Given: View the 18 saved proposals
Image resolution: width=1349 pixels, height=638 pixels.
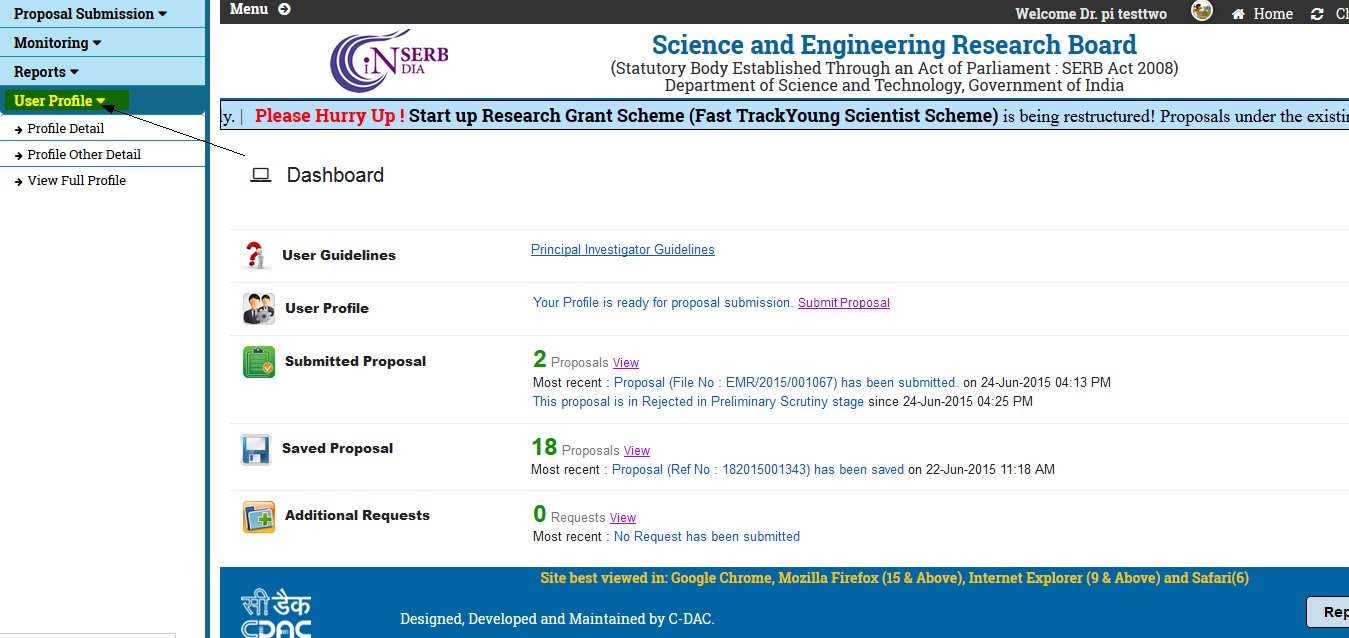Looking at the screenshot, I should coord(636,451).
